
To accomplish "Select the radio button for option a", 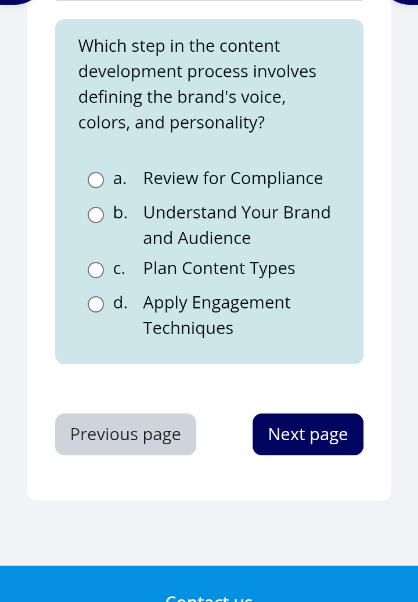I will coord(96,180).
